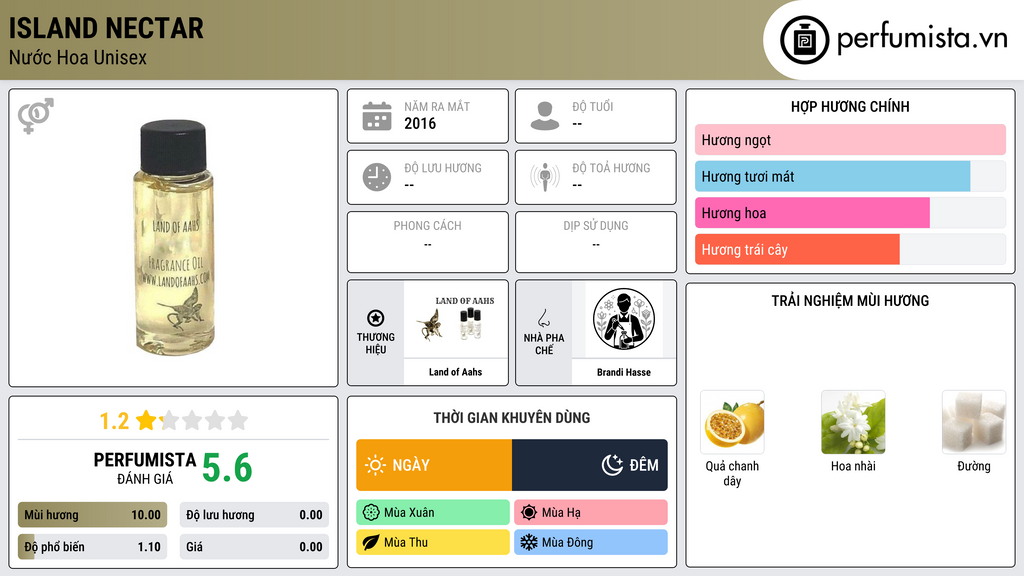The image size is (1024, 576).
Task: Open the Island Nectar bottle image
Action: coord(173,238)
